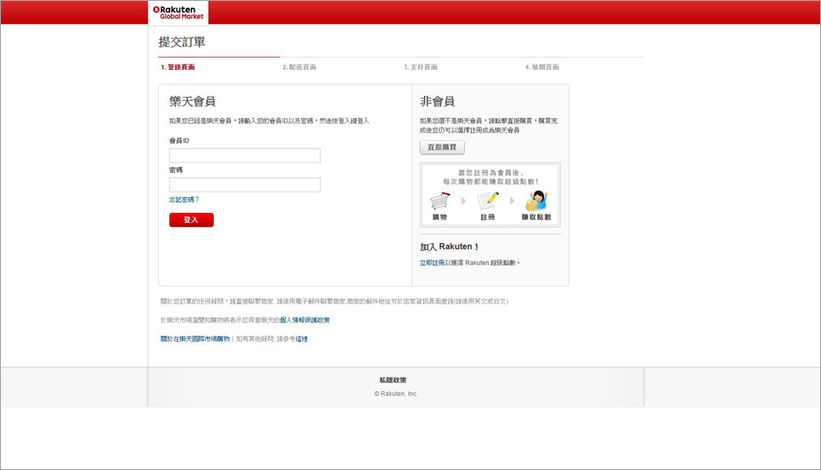This screenshot has height=470, width=821.
Task: Open the 關於在樂天國際市場購物 link
Action: pyautogui.click(x=195, y=339)
